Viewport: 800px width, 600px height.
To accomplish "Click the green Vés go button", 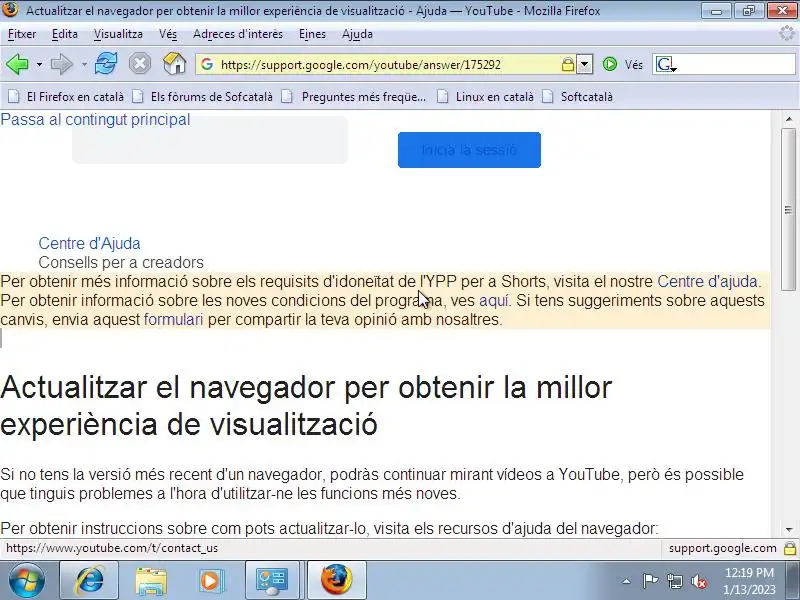I will 622,65.
